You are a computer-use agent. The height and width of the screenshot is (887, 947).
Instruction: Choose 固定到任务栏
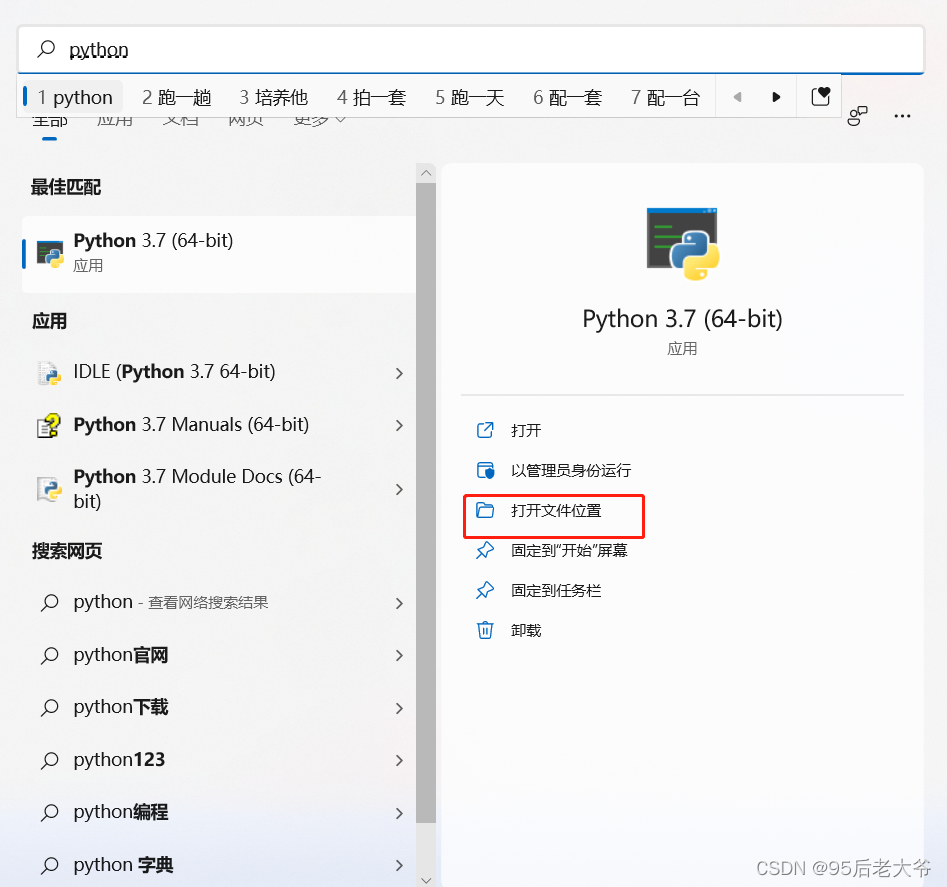click(556, 591)
